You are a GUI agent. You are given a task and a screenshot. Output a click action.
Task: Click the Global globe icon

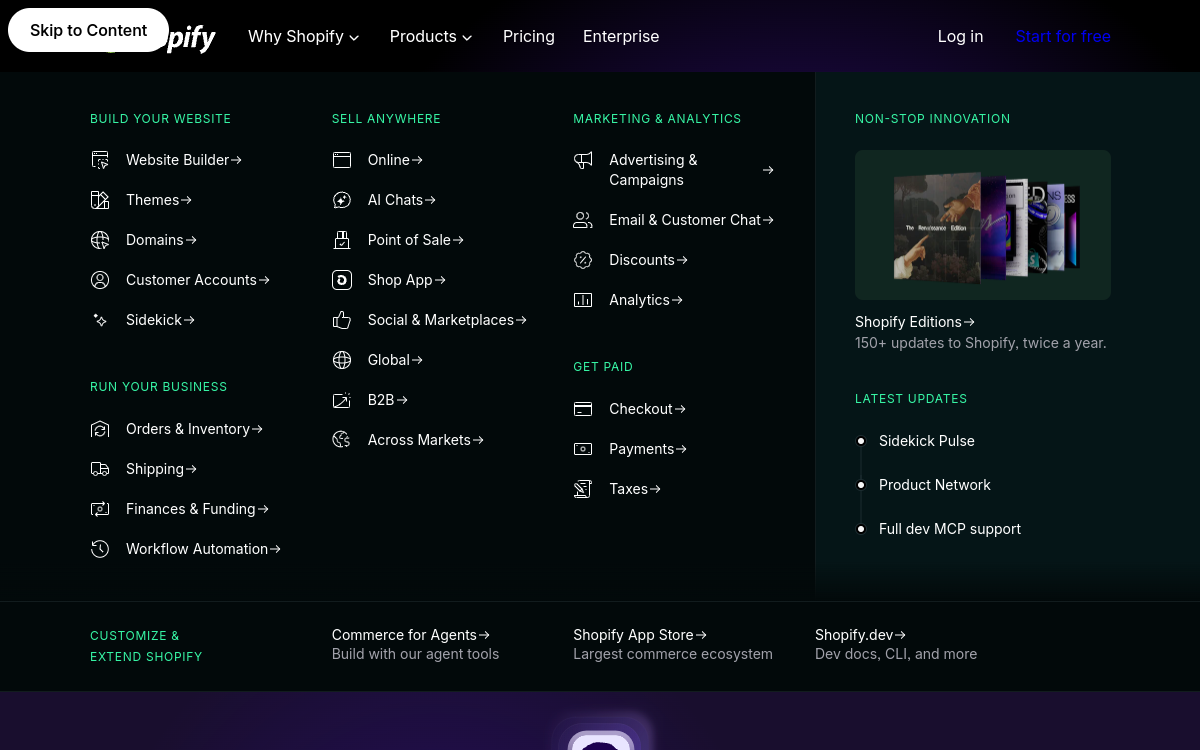342,360
